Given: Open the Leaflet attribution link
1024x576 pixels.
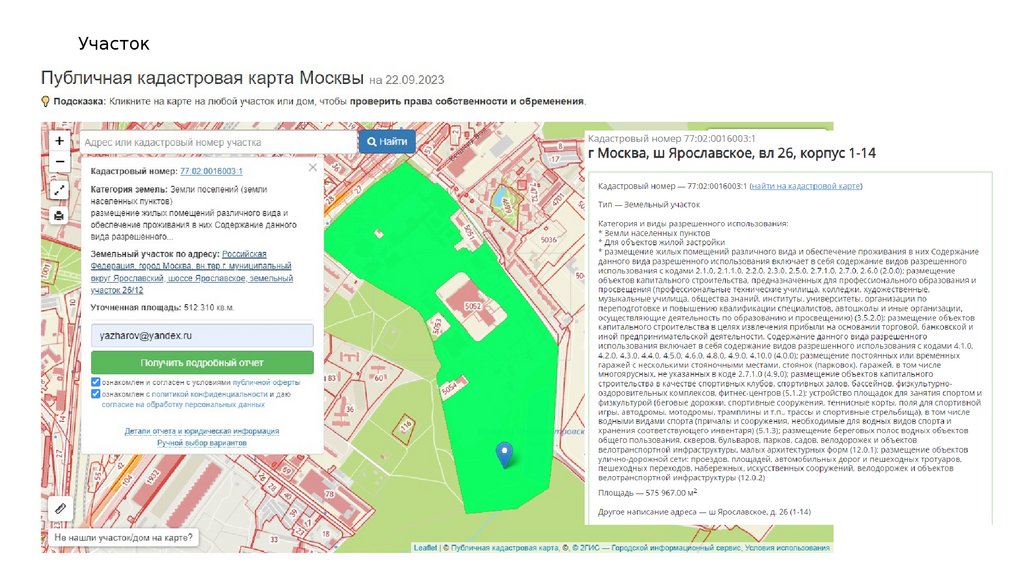Looking at the screenshot, I should pos(425,548).
